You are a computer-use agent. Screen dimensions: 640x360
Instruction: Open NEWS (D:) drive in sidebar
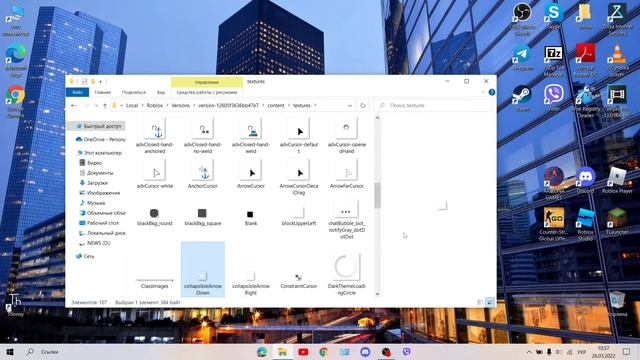95,243
